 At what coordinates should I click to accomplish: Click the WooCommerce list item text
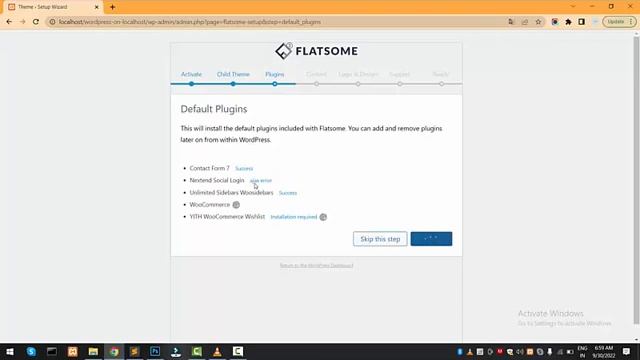tap(210, 204)
